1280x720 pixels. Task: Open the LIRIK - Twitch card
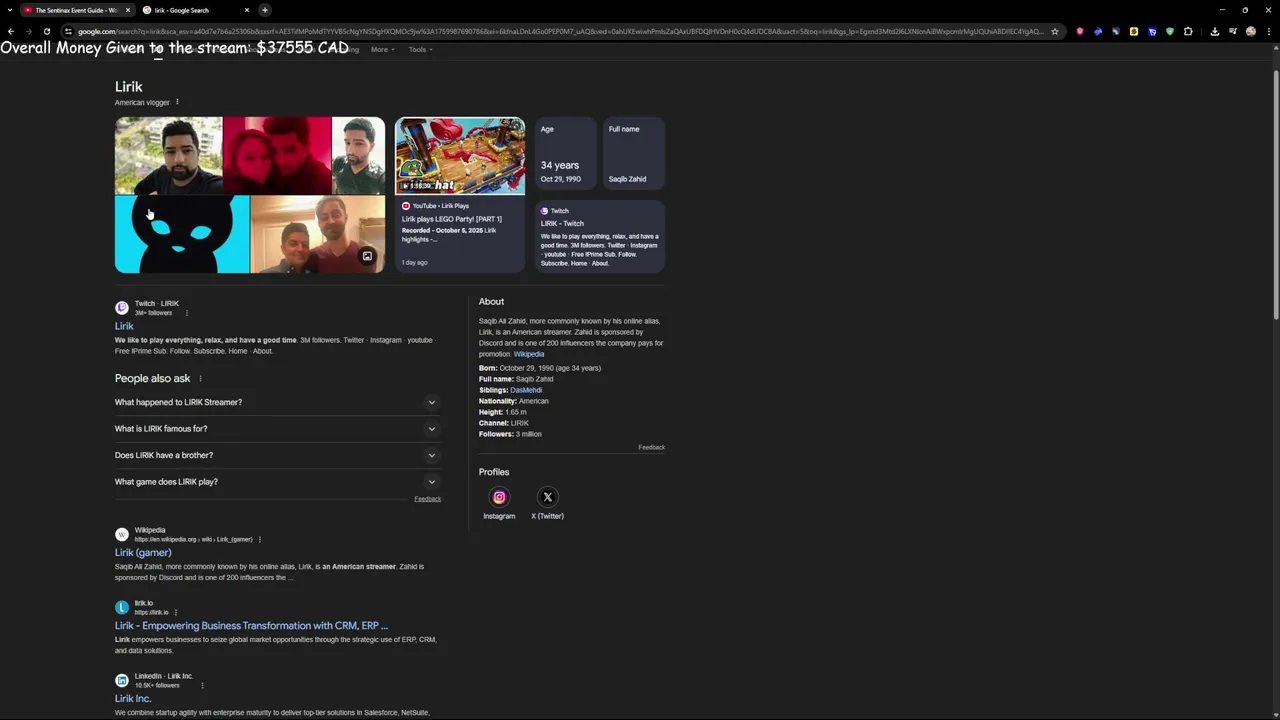(600, 236)
